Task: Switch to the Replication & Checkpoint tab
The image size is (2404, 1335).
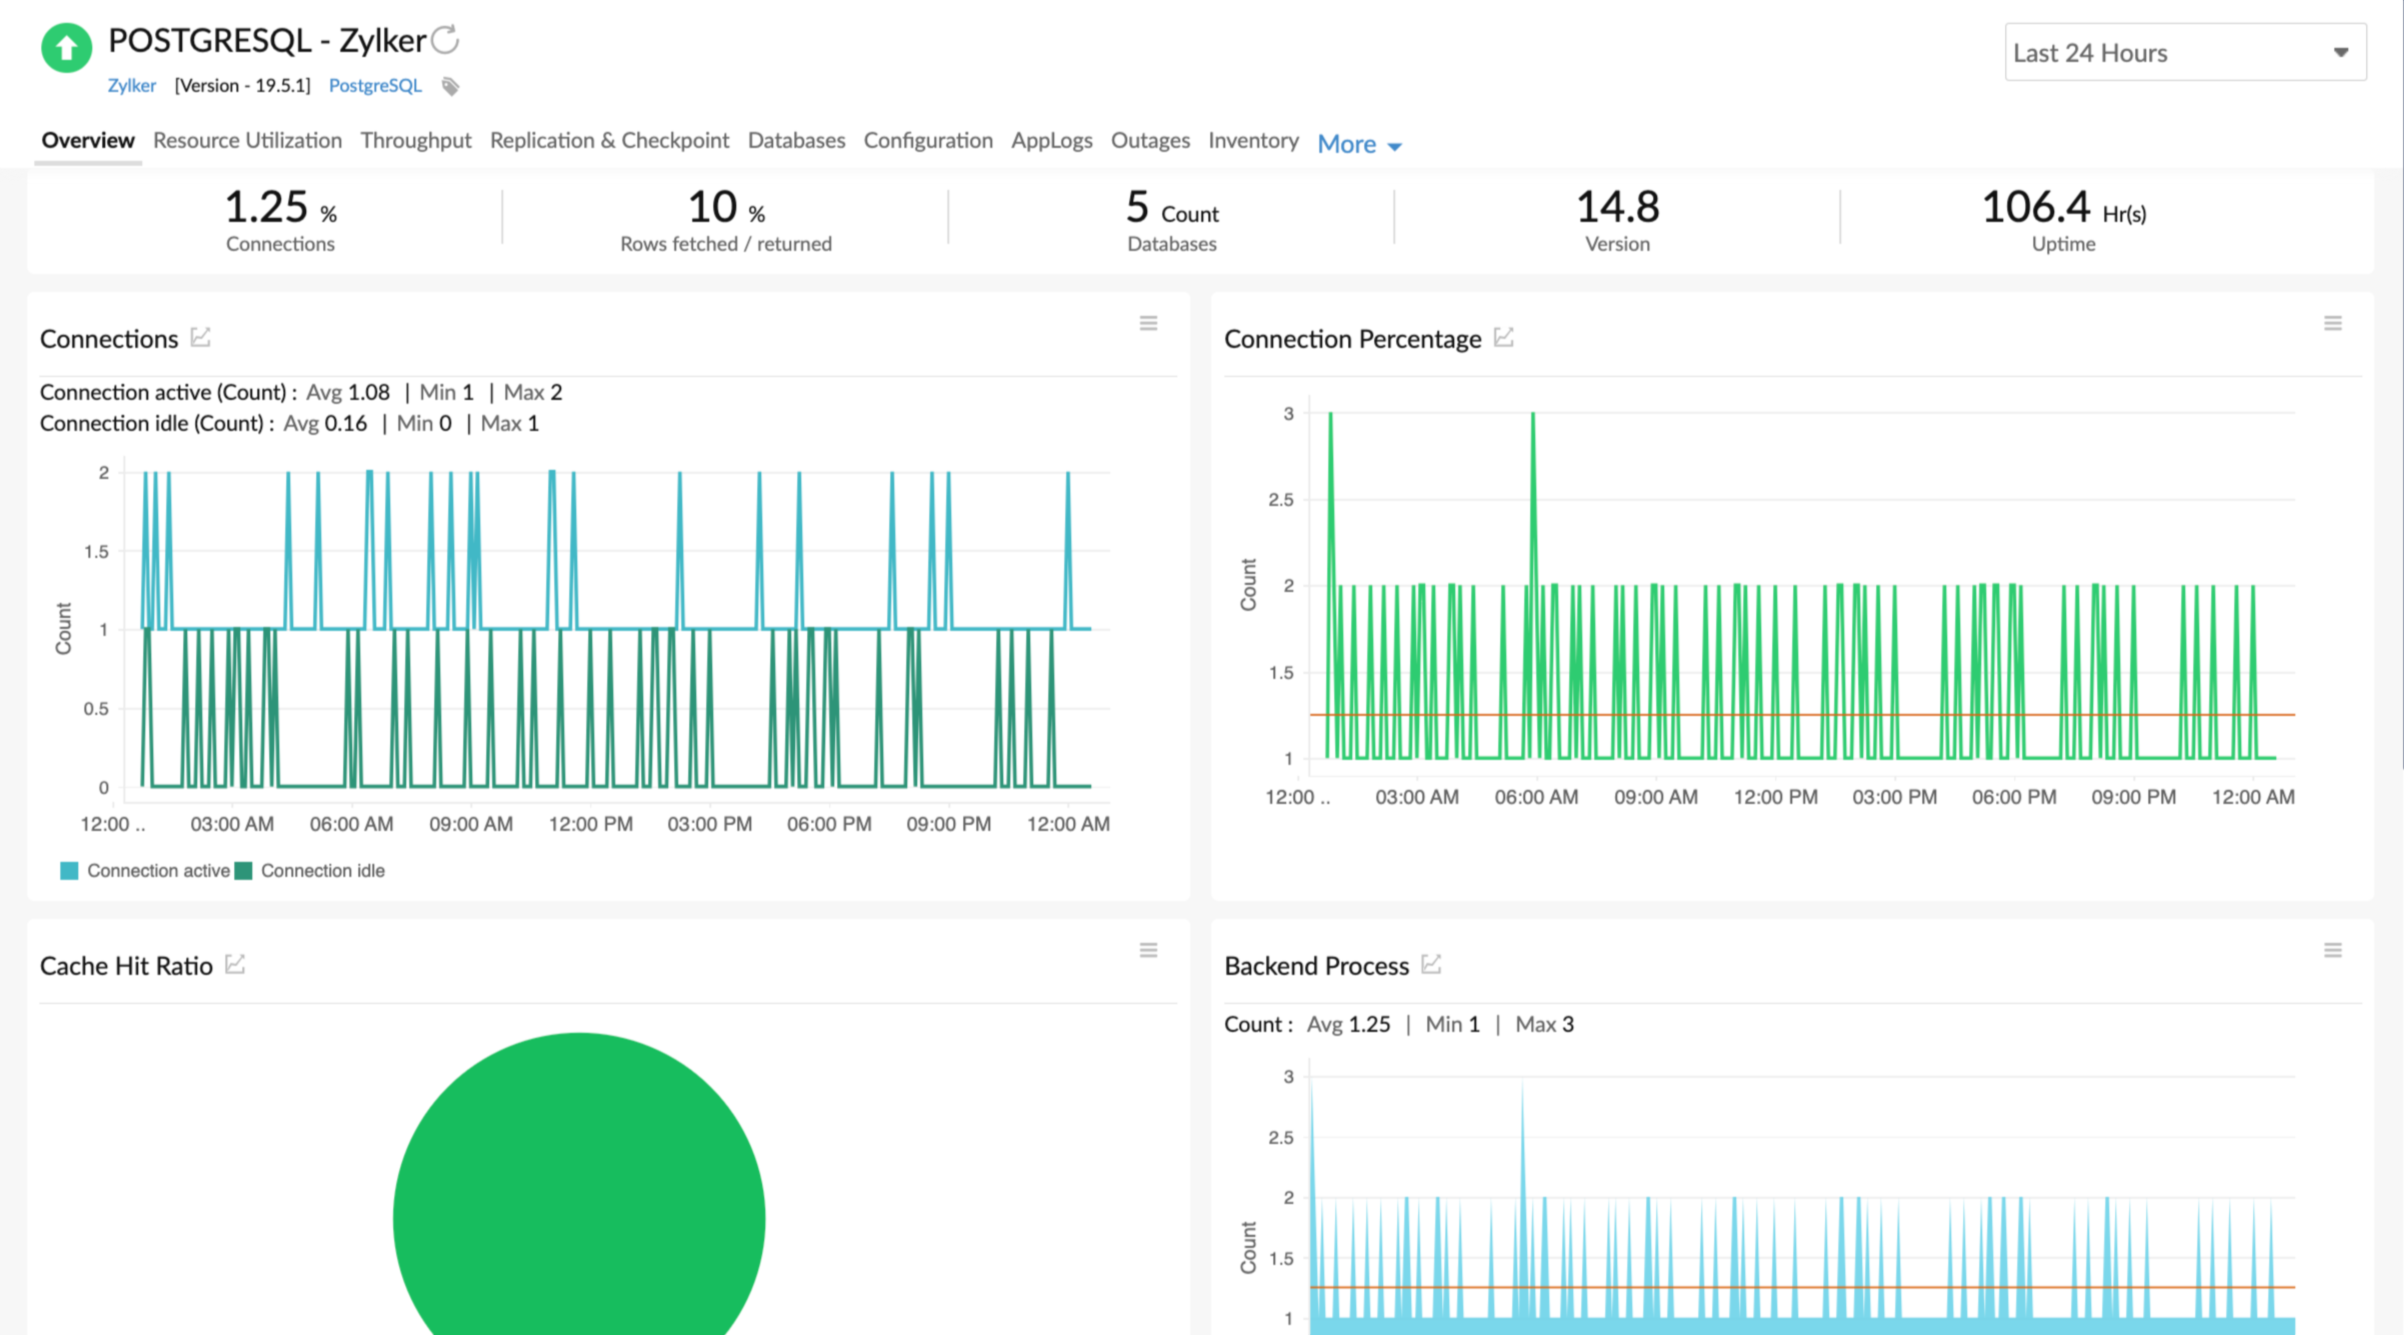Action: [x=609, y=140]
